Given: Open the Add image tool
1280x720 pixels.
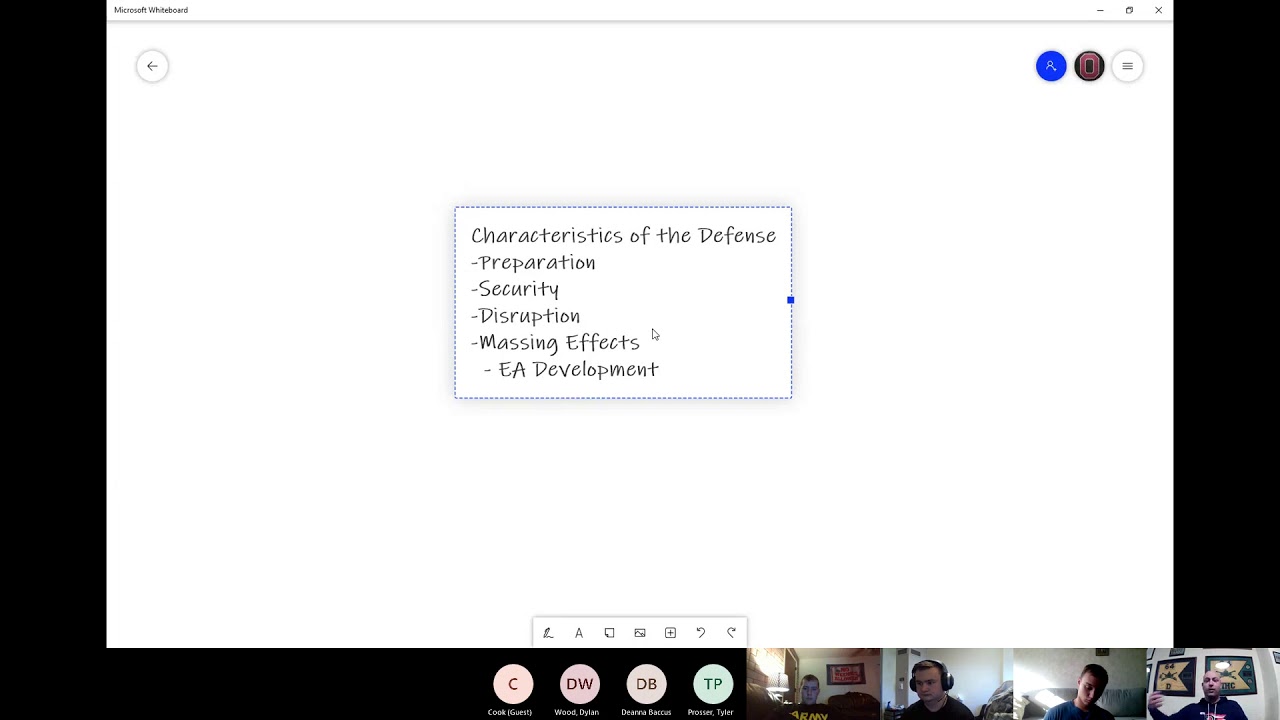Looking at the screenshot, I should (x=640, y=633).
